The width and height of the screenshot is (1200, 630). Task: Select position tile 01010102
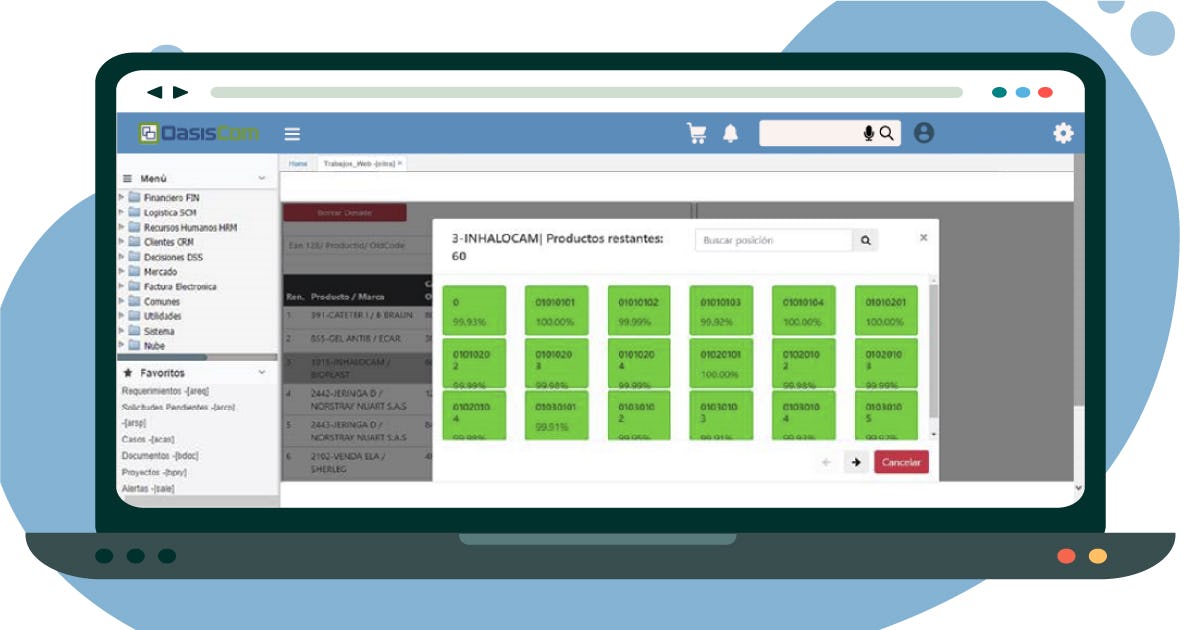coord(639,310)
